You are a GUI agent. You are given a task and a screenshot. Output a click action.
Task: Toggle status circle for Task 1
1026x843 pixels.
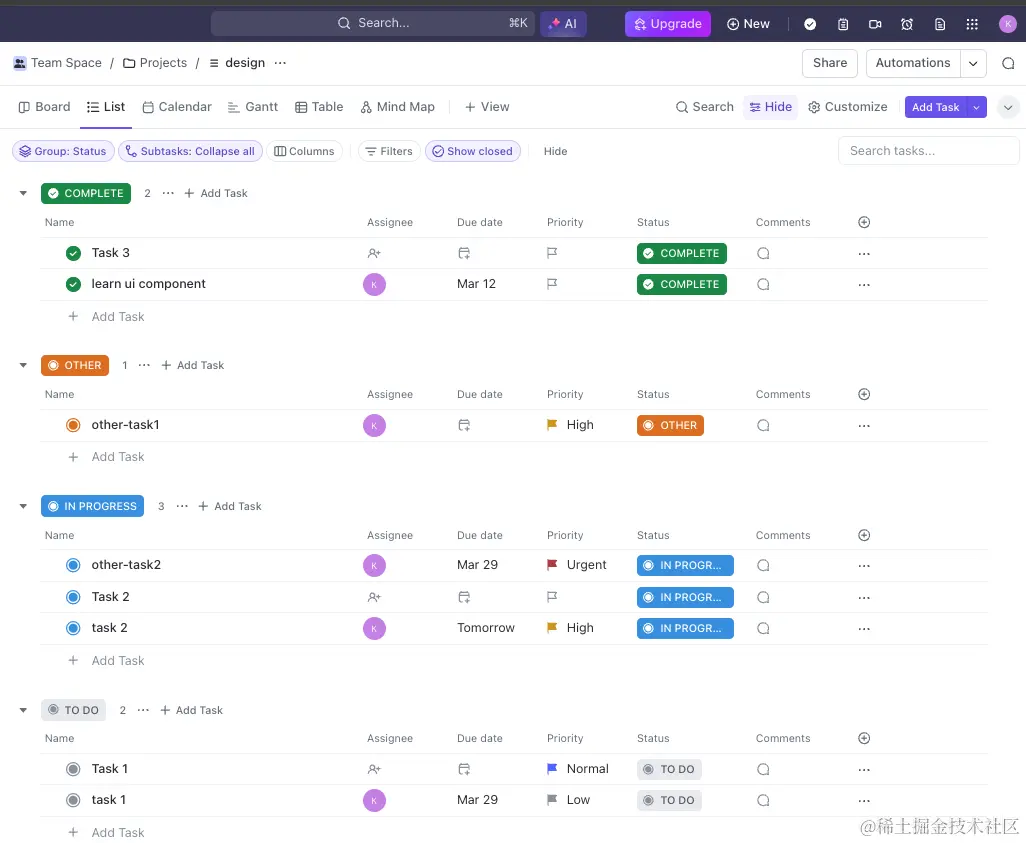pyautogui.click(x=73, y=769)
